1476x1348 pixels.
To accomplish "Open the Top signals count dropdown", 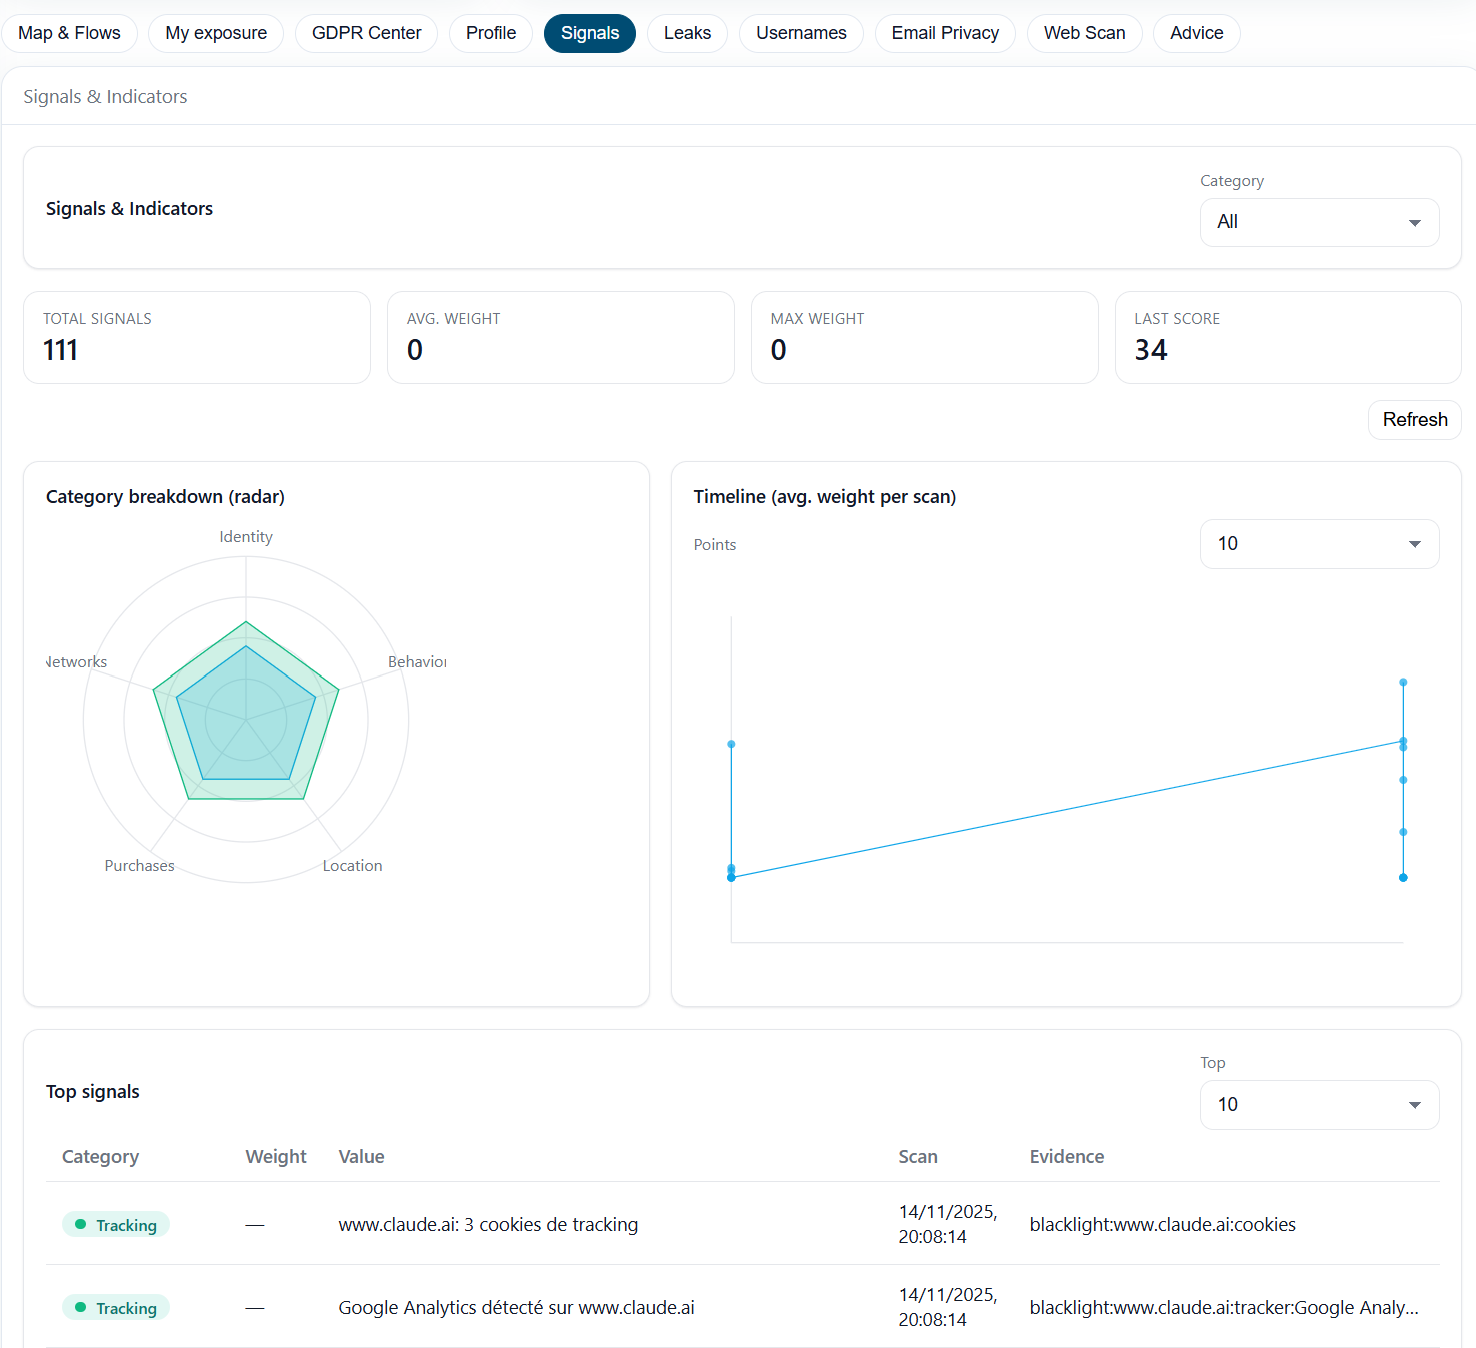I will 1319,1105.
